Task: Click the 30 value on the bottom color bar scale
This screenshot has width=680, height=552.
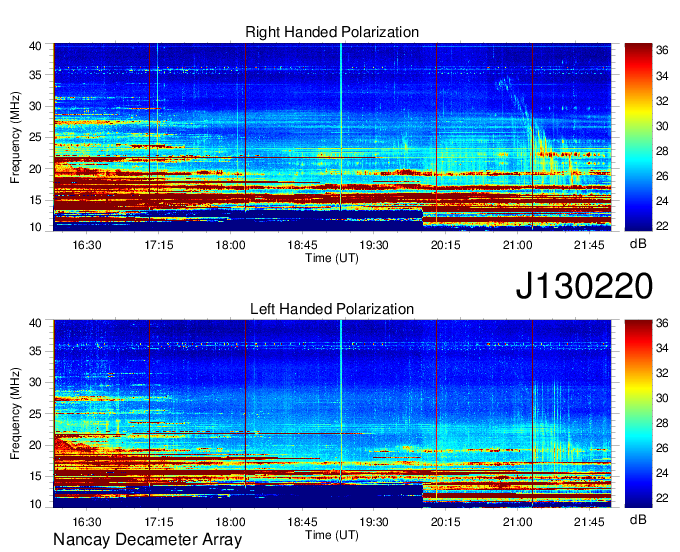Action: pos(662,398)
